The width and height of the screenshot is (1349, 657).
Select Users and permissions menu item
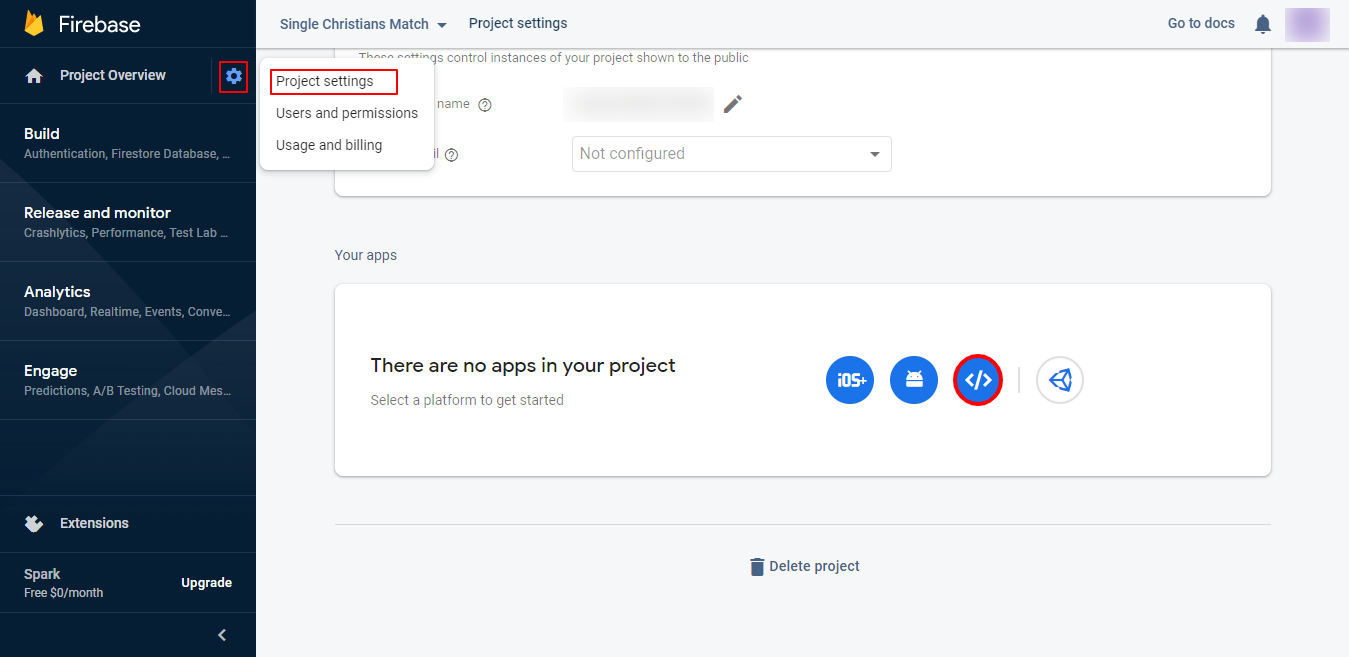[x=347, y=113]
